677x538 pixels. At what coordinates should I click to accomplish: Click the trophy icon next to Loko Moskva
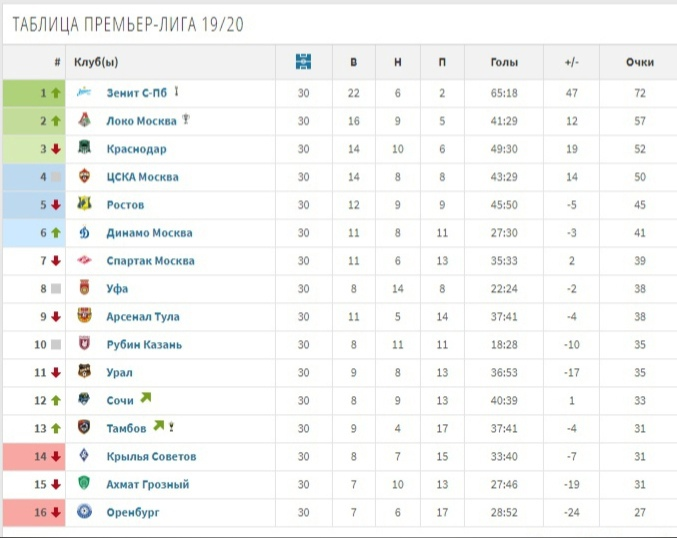pos(186,118)
